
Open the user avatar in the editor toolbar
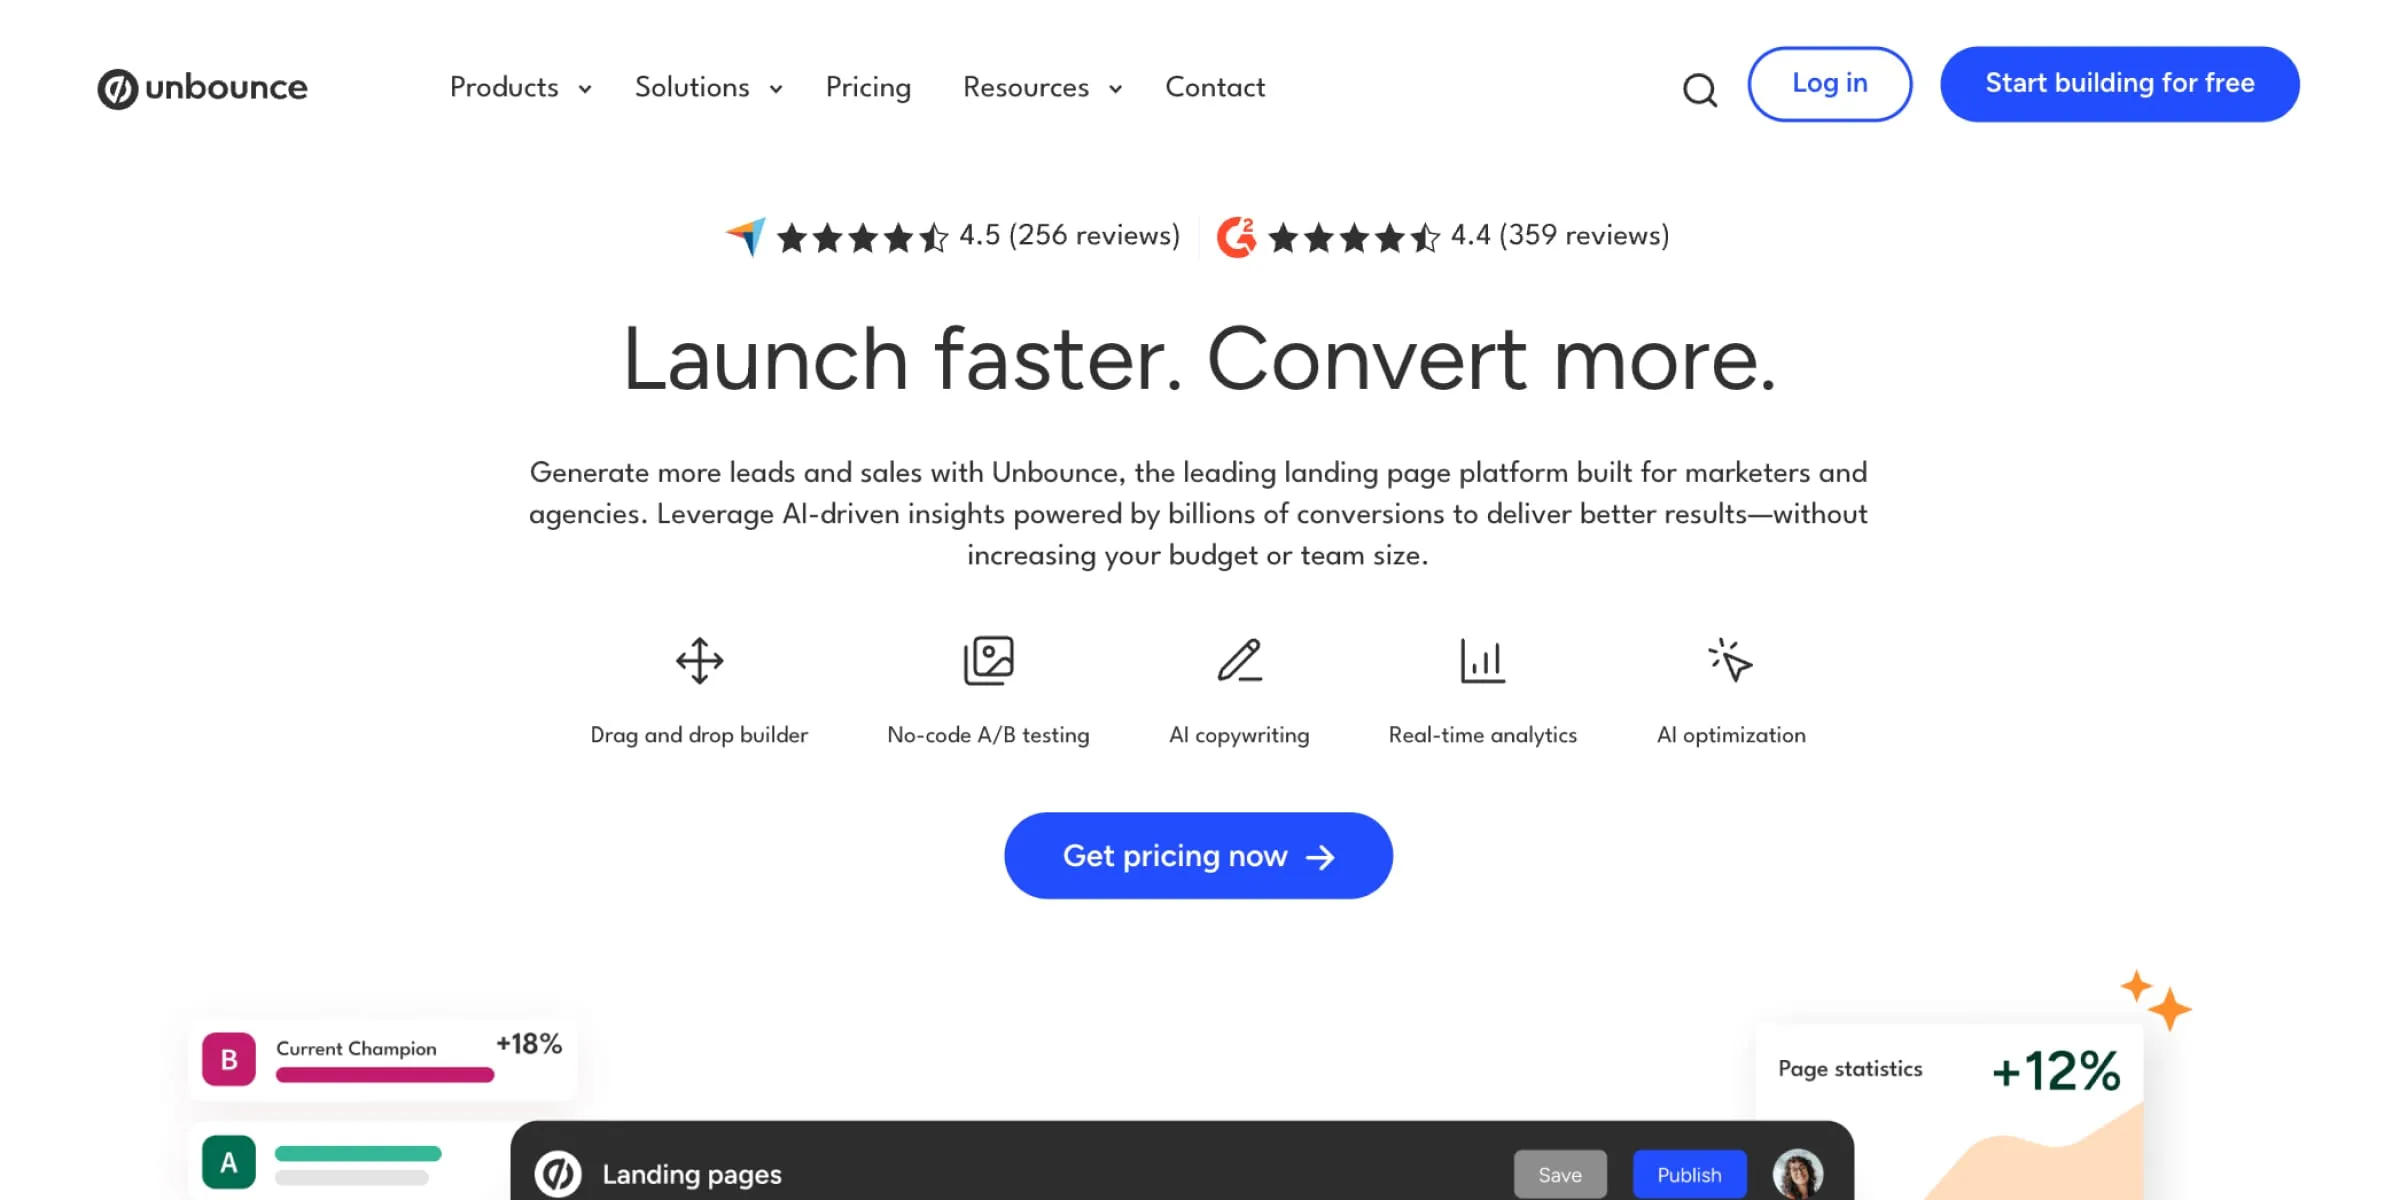pos(1796,1174)
